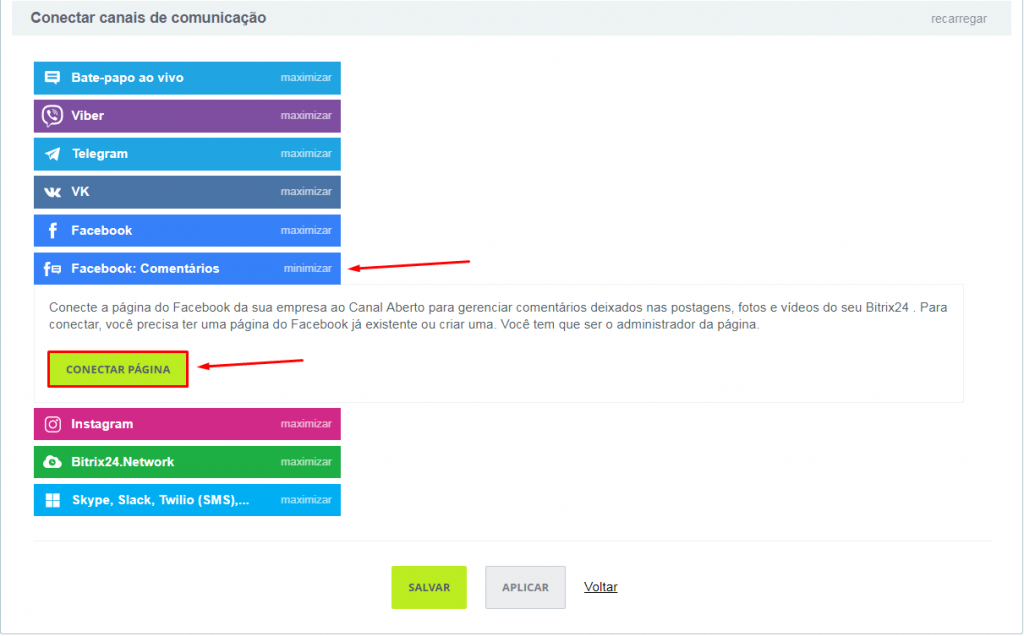1024x636 pixels.
Task: Maximize the VK channel section
Action: point(306,191)
